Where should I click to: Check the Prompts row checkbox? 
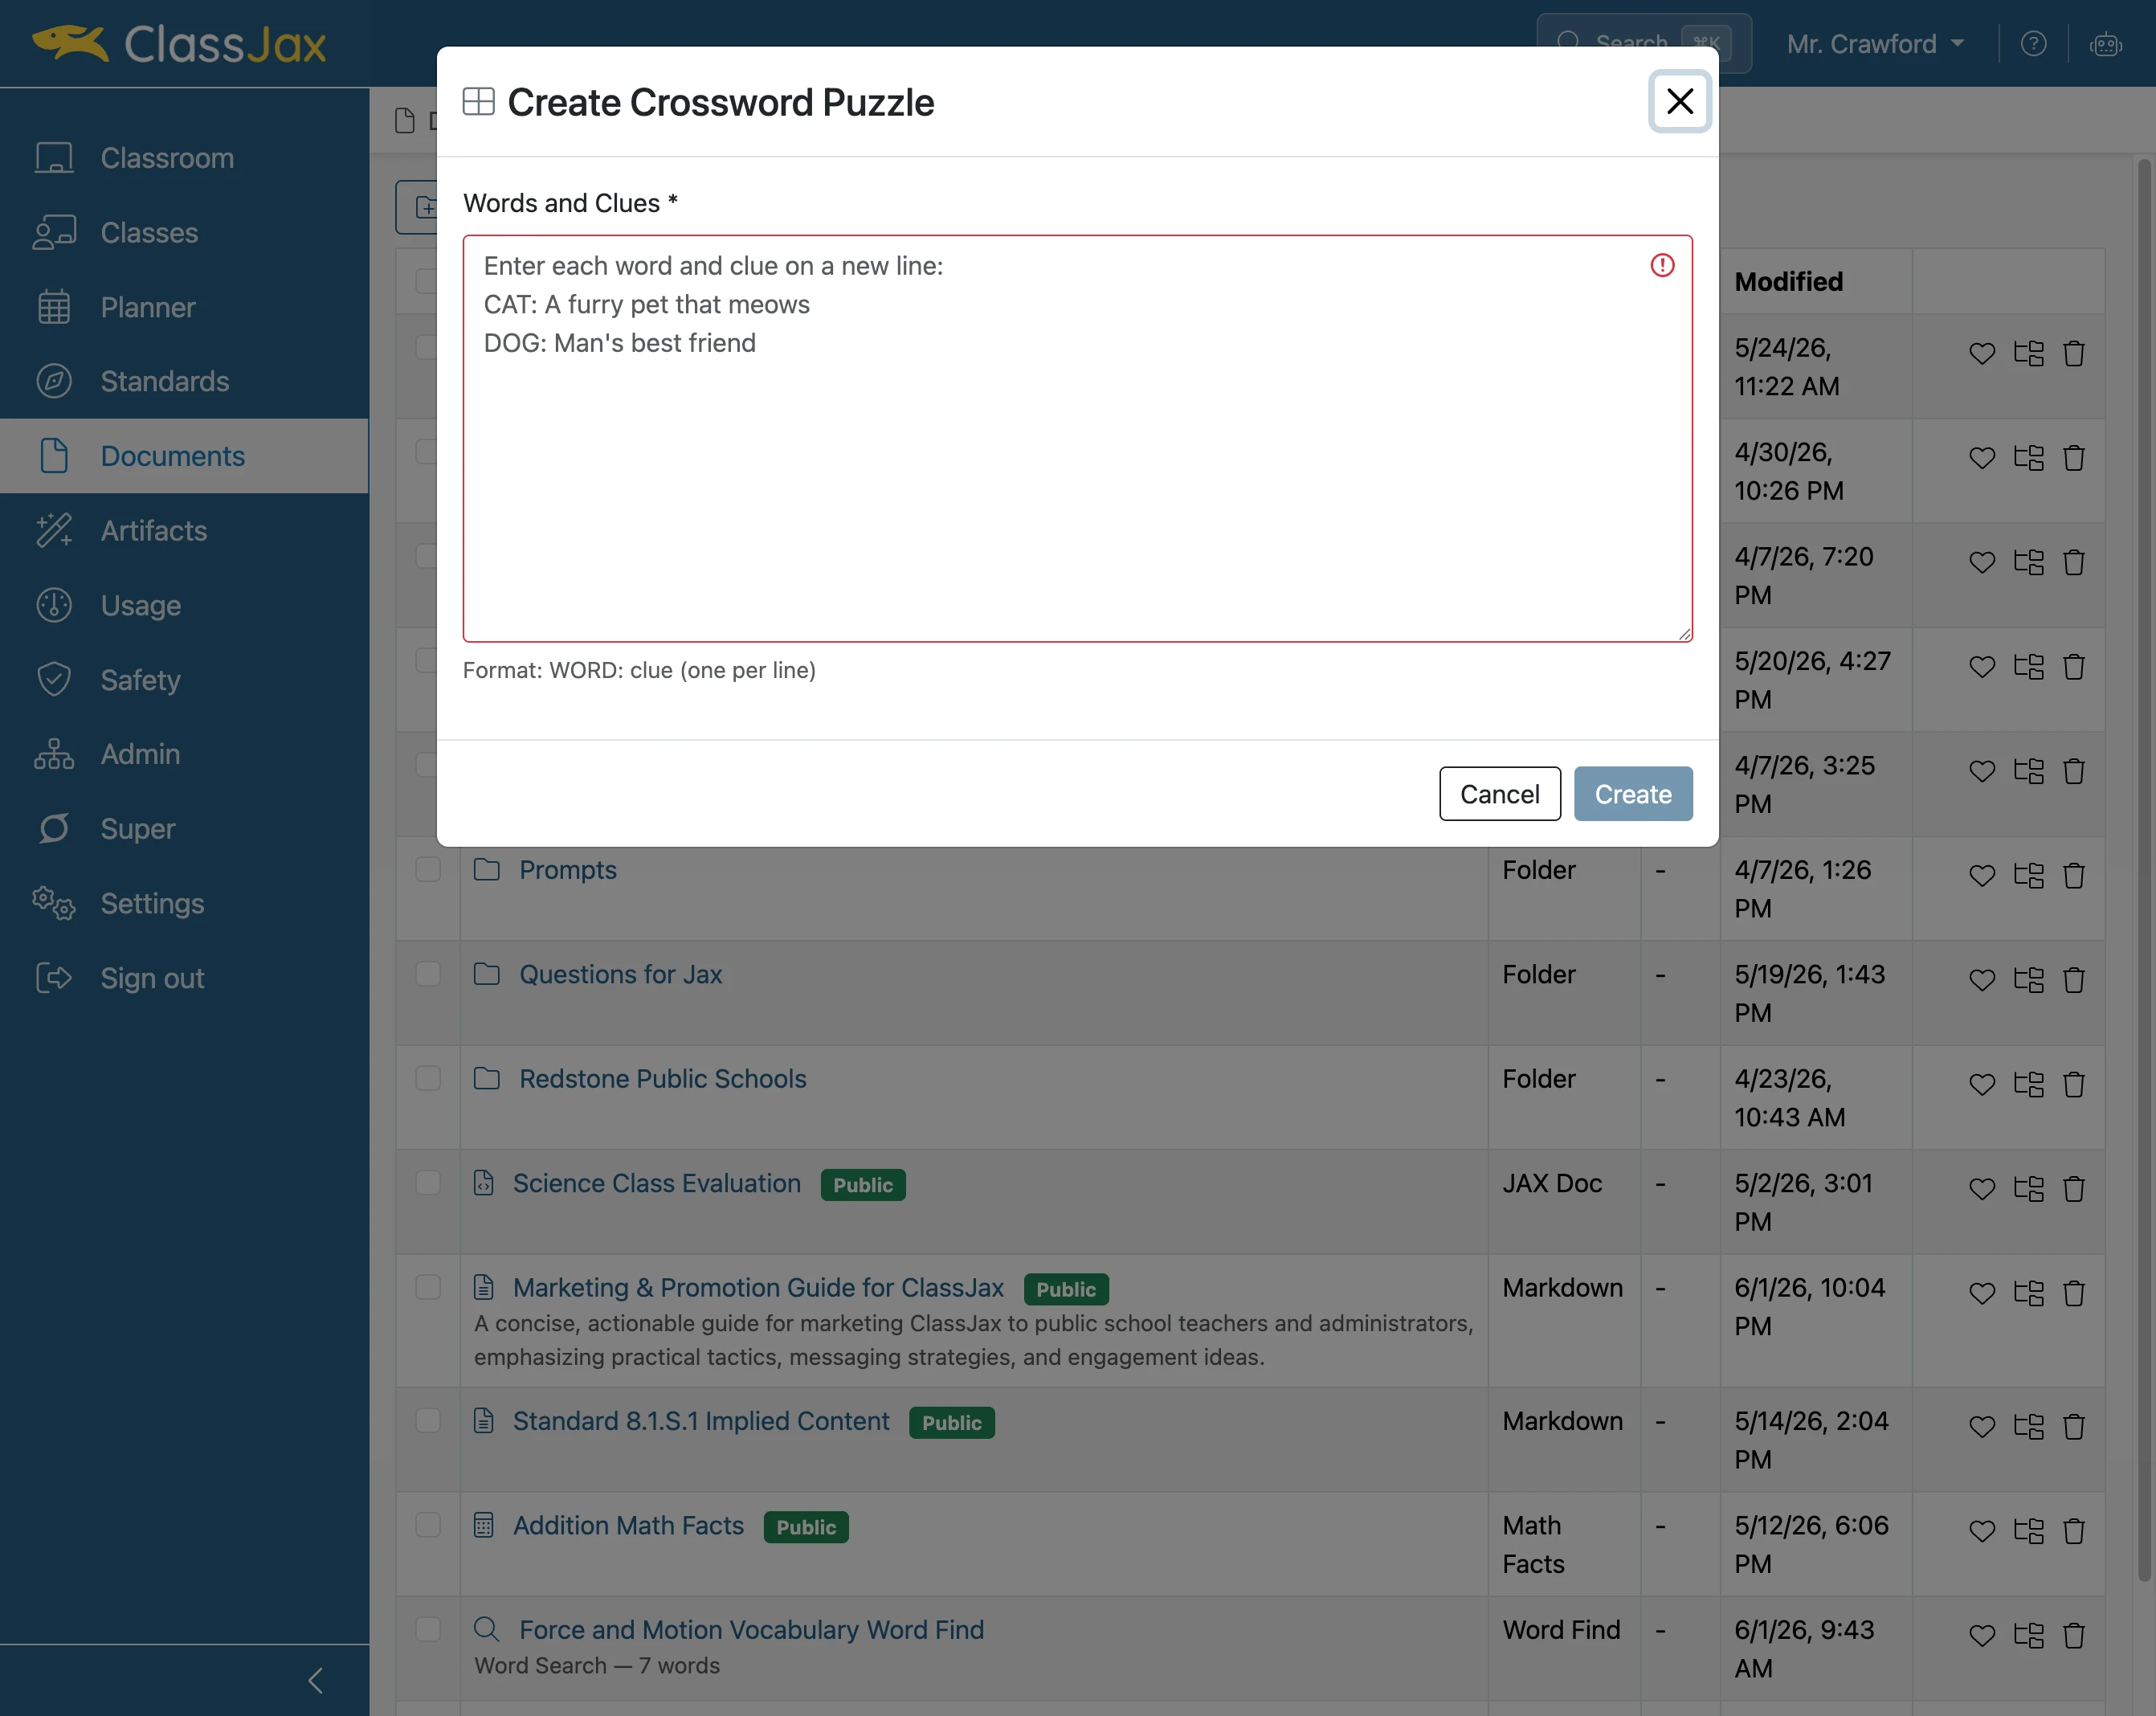pos(428,869)
